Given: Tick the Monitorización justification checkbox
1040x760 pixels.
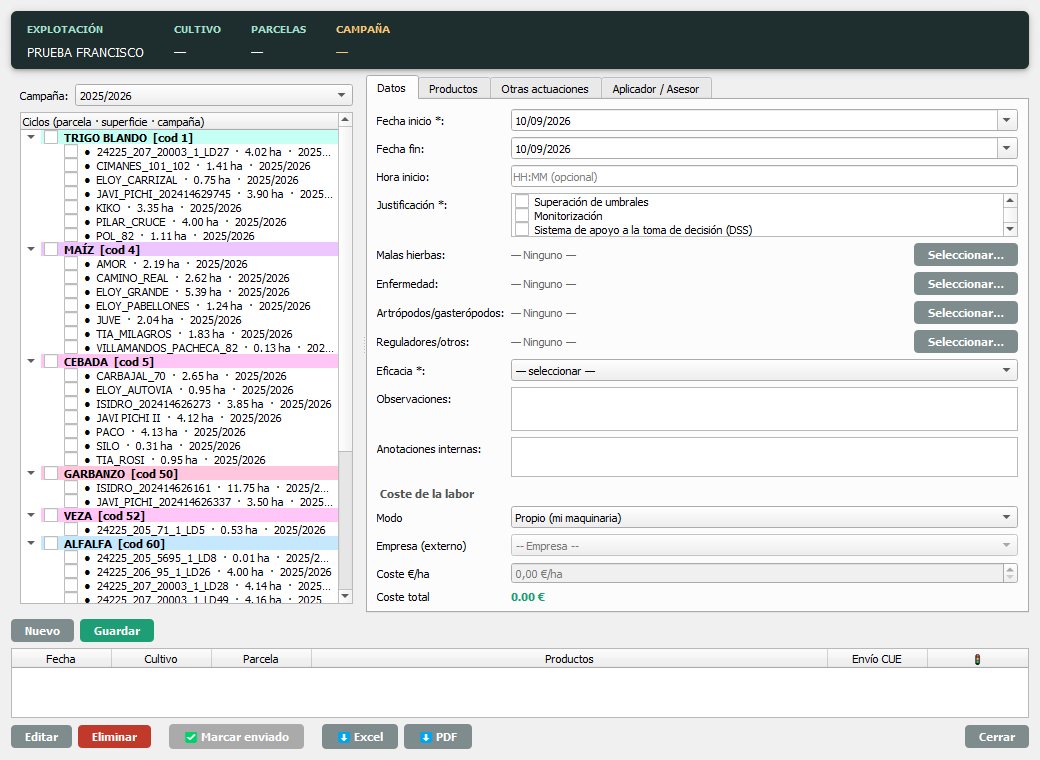Looking at the screenshot, I should pos(522,216).
